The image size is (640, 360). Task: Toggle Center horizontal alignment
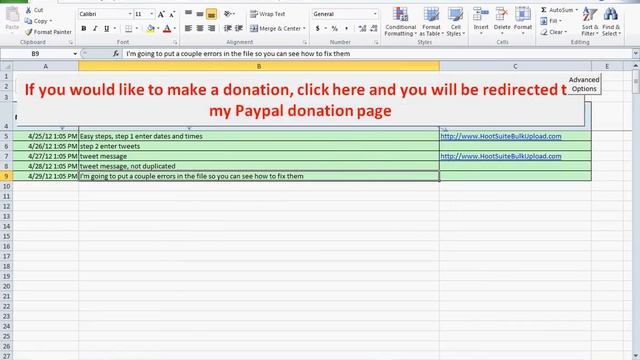(200, 28)
